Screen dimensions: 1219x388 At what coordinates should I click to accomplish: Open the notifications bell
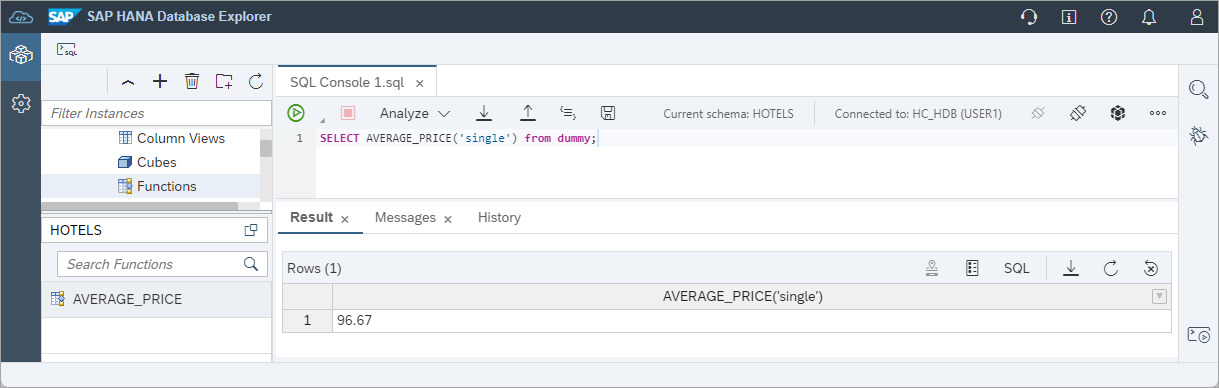pos(1149,17)
